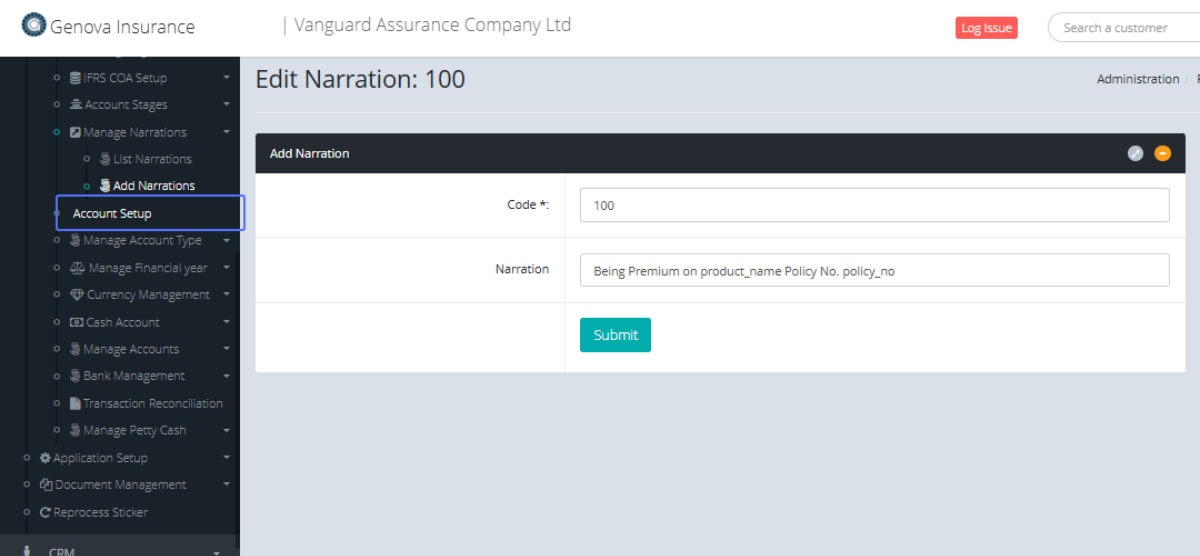Collapse the Add Narration panel with orange minus
Image resolution: width=1200 pixels, height=556 pixels.
tap(1162, 153)
